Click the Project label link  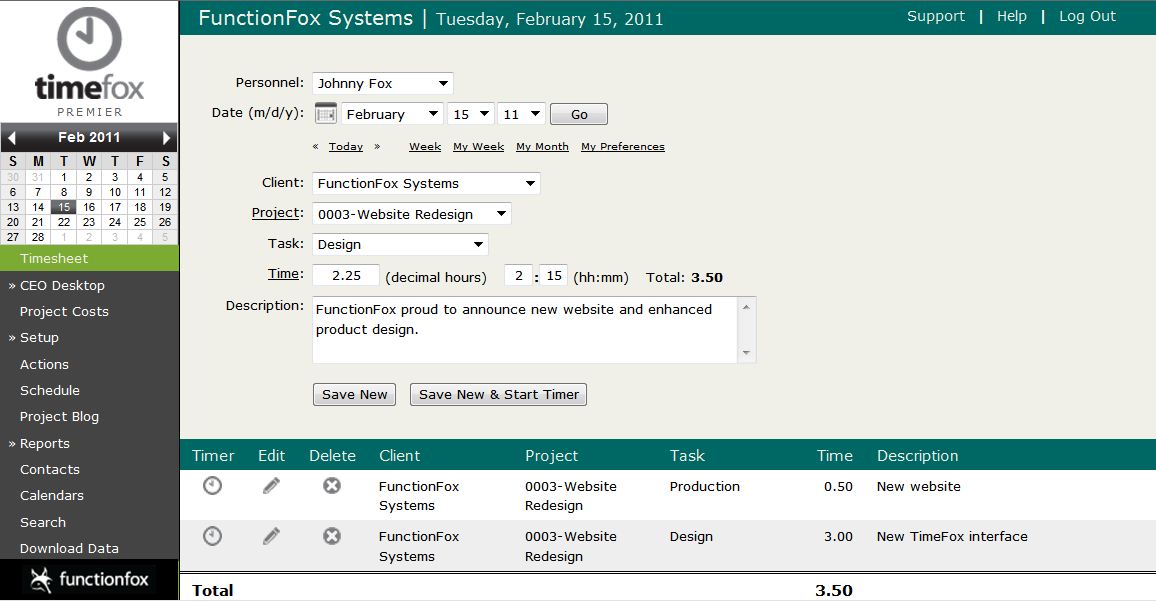pos(277,213)
